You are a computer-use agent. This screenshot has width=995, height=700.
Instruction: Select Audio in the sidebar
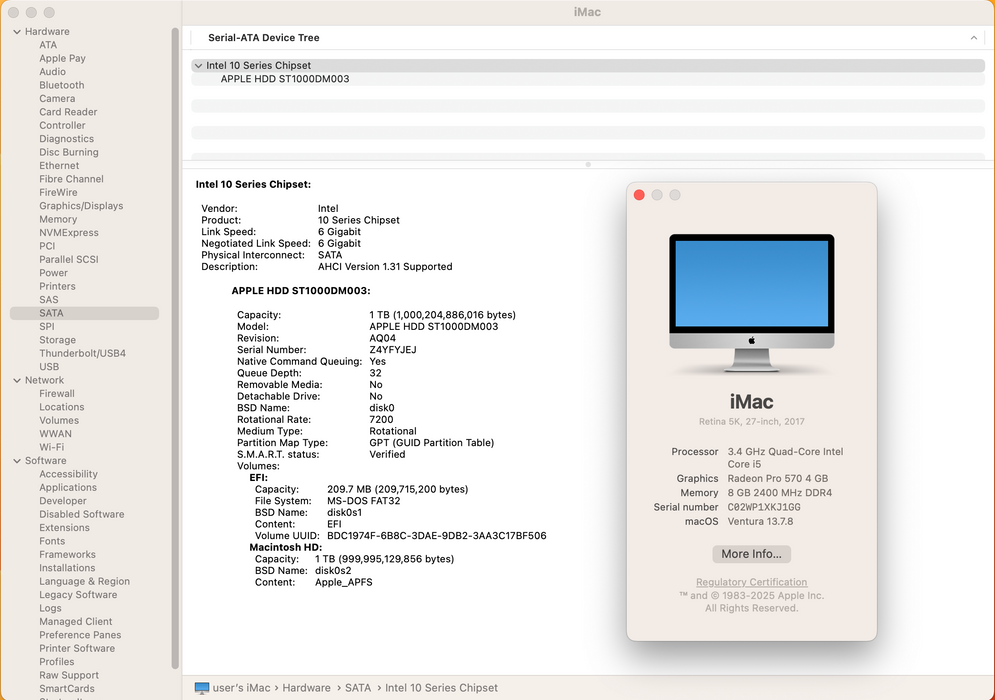pos(52,72)
